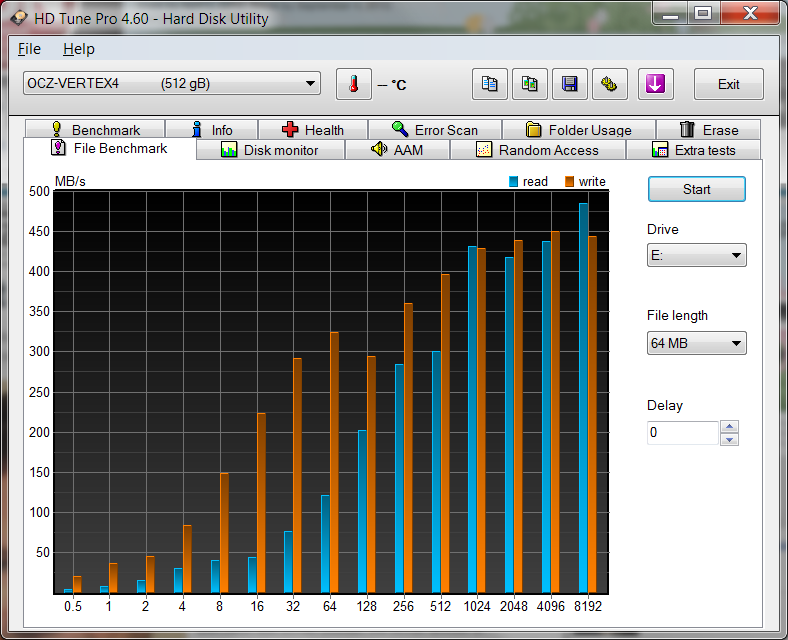
Task: Open the Drive letter E: dropdown
Action: (x=696, y=255)
